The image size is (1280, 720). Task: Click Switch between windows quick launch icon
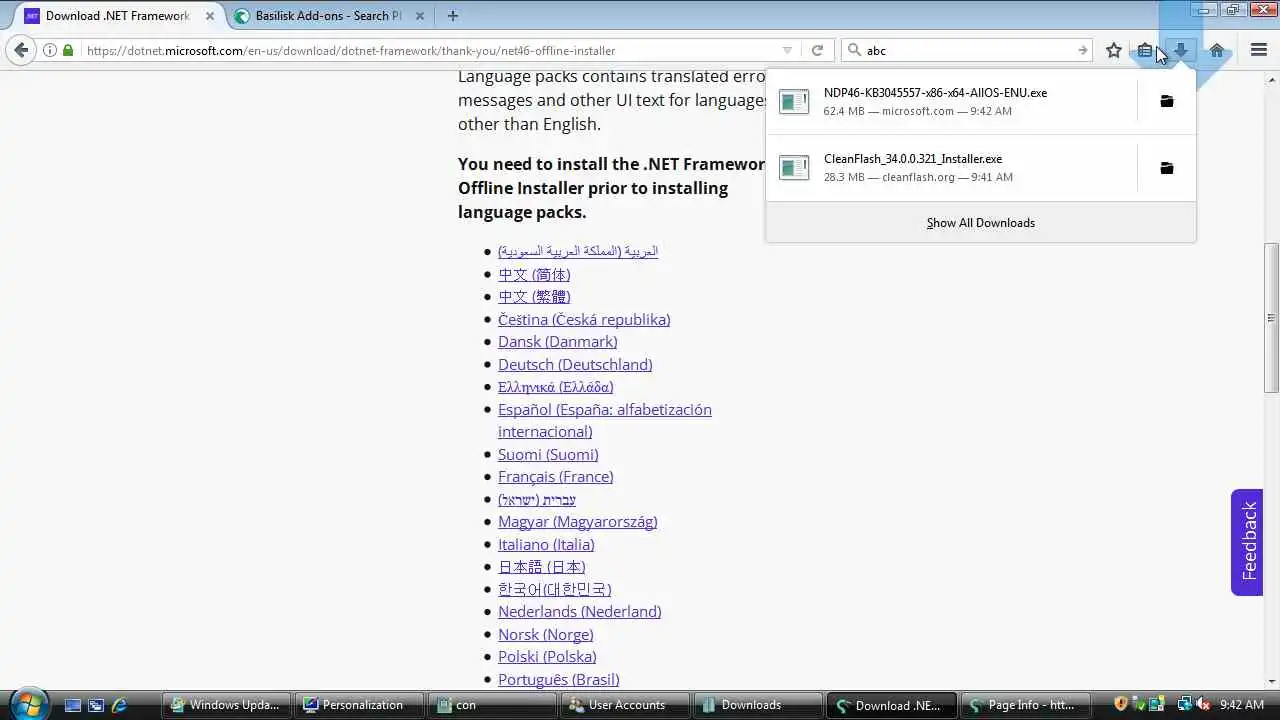96,705
